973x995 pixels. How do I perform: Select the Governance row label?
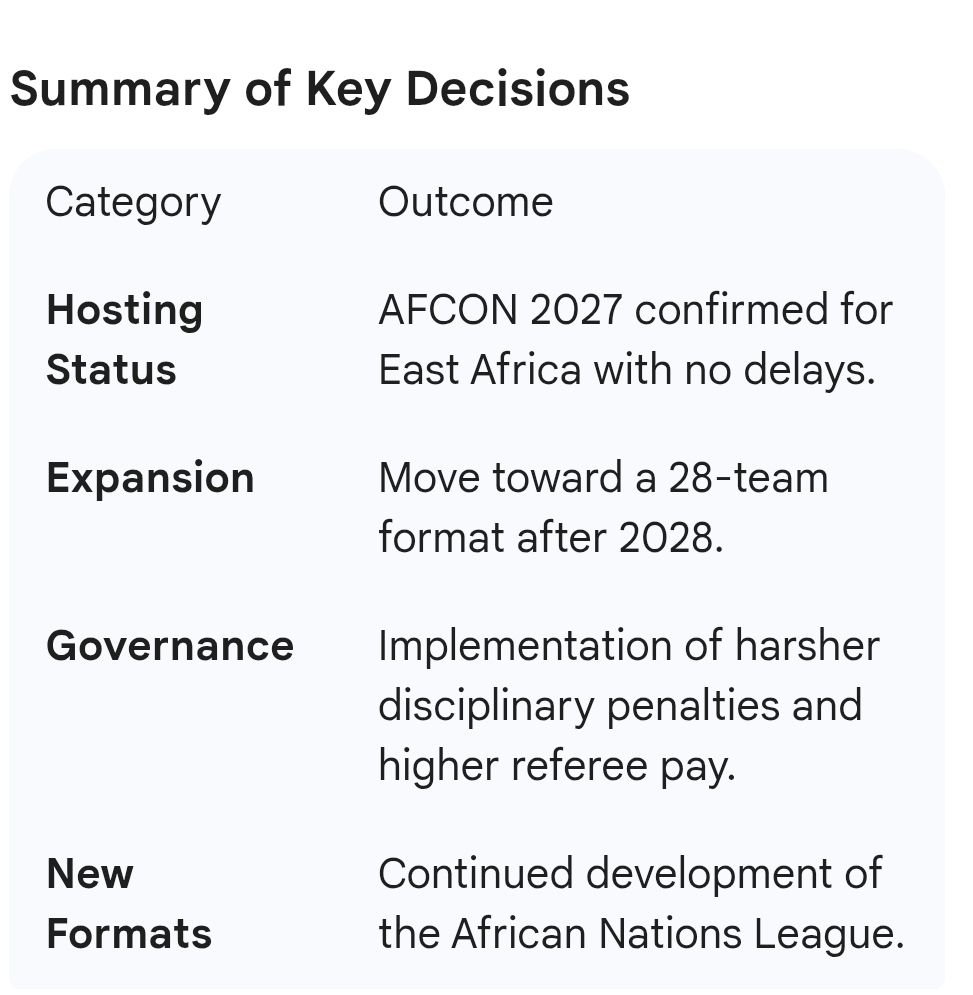pos(170,646)
